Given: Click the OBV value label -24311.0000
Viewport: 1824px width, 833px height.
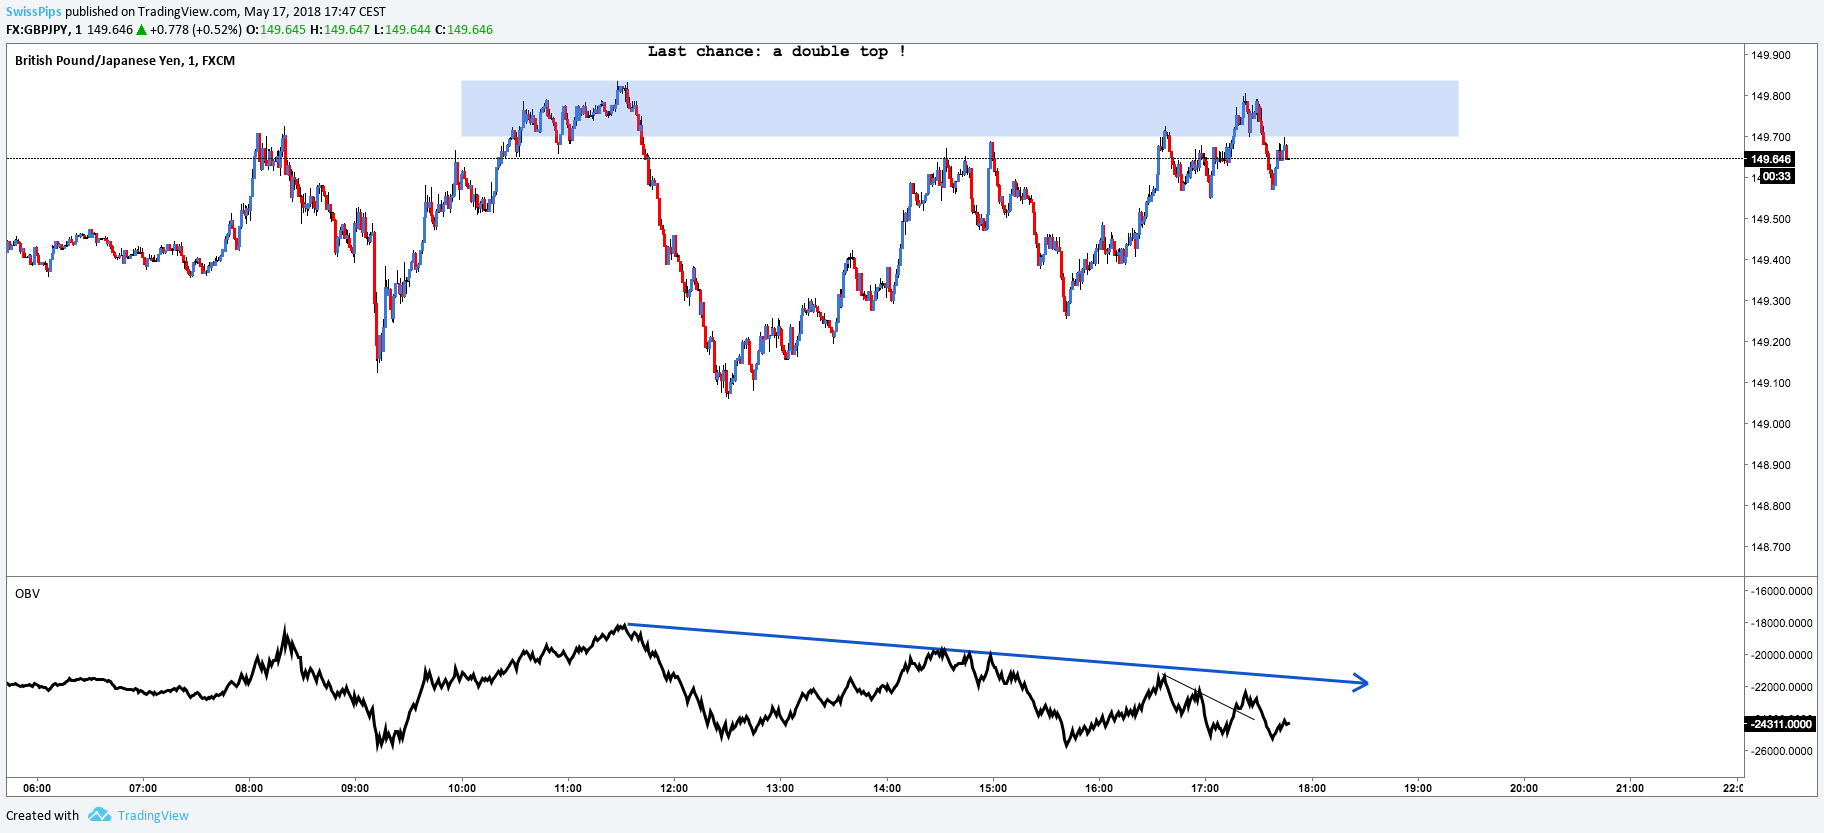Looking at the screenshot, I should 1780,724.
